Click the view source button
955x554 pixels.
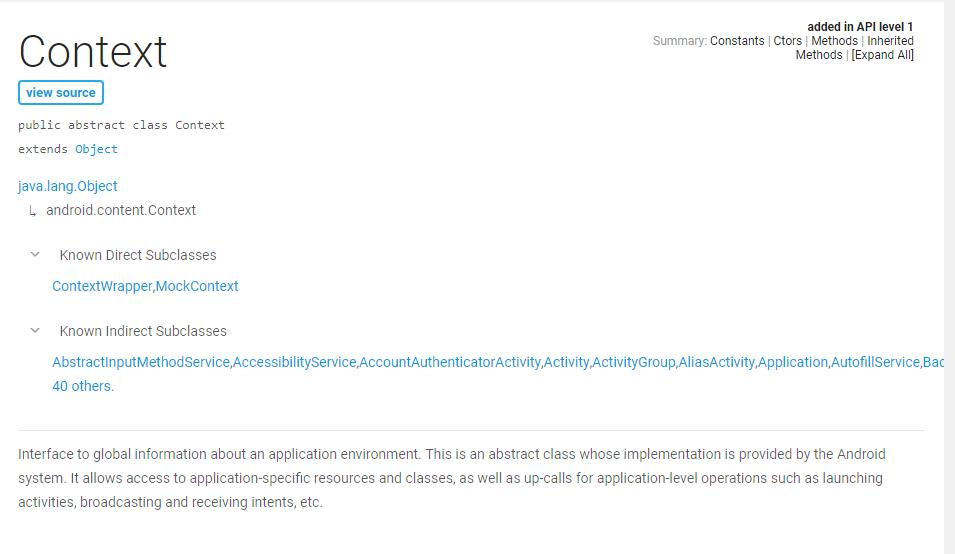[61, 93]
